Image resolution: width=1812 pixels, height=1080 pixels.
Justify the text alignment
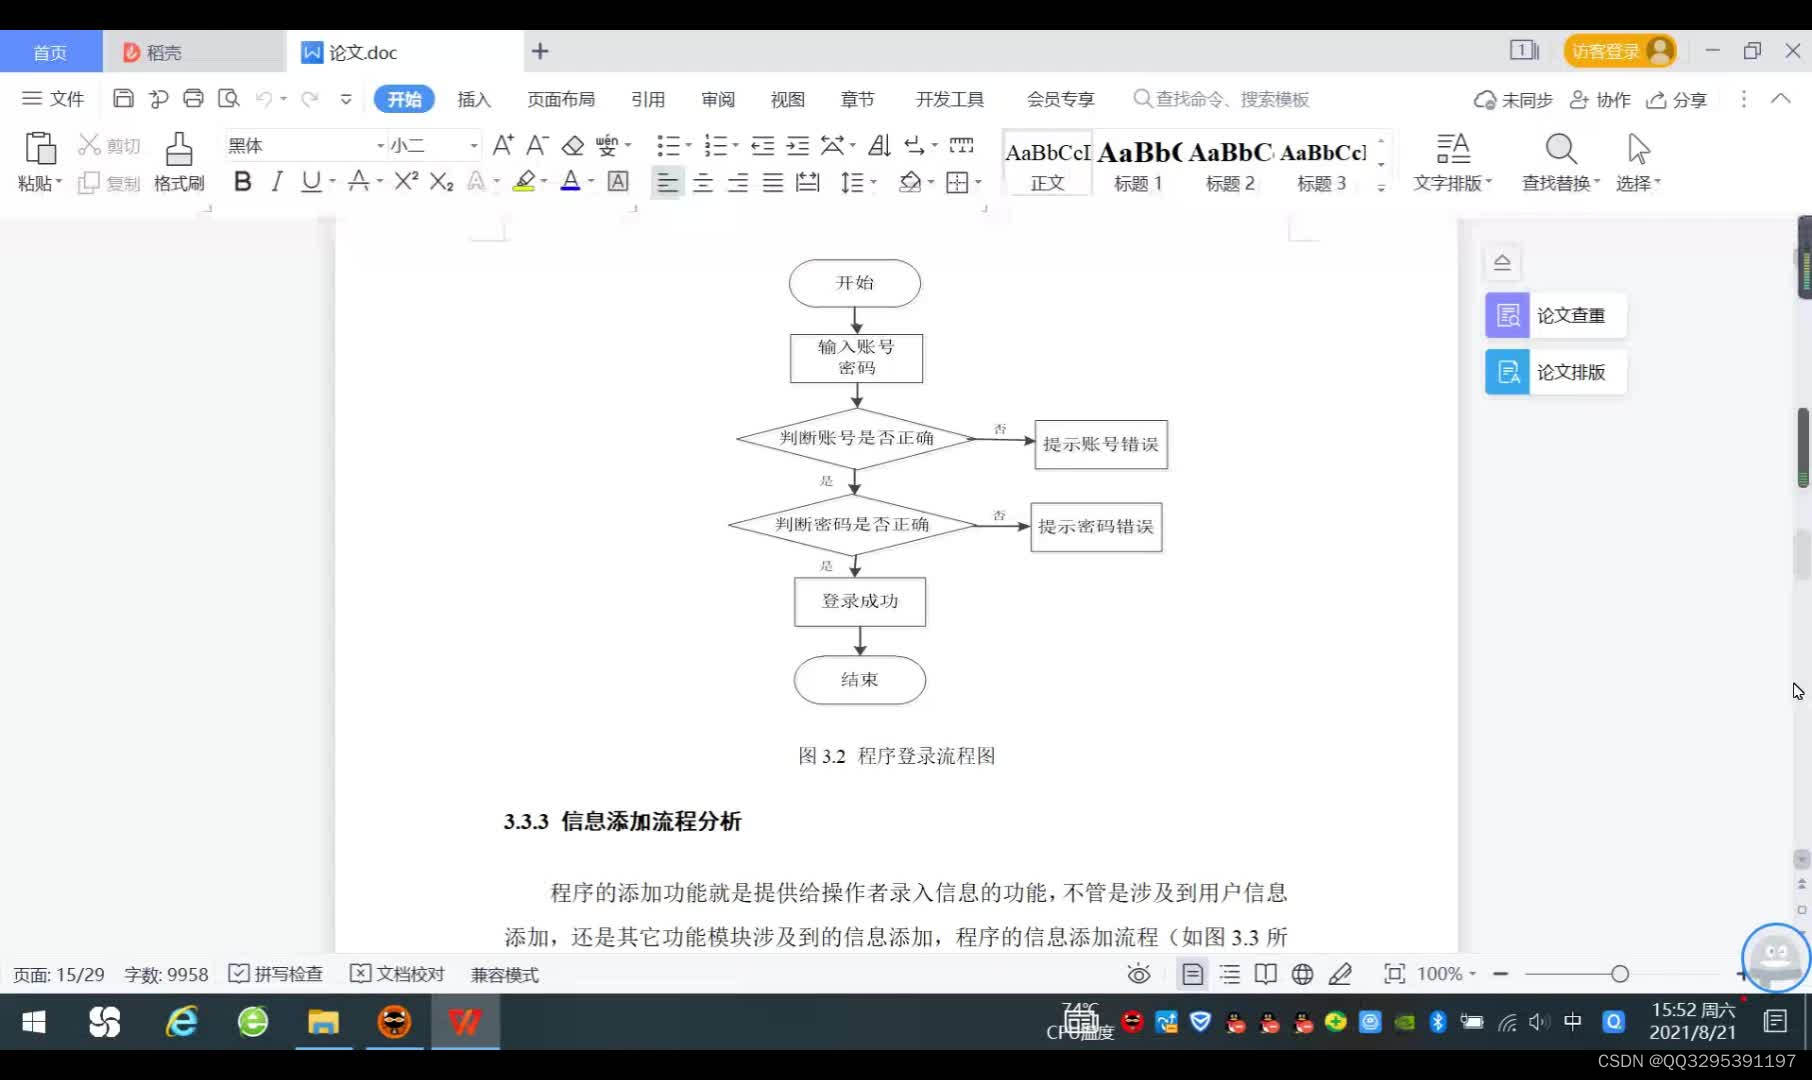(773, 182)
